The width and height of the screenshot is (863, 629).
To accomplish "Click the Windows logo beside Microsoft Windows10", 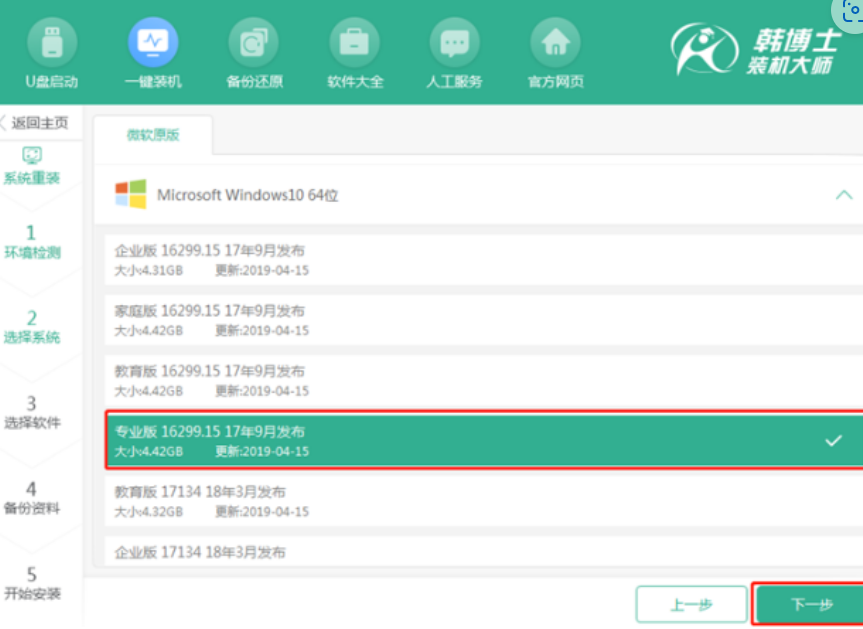I will tap(130, 194).
